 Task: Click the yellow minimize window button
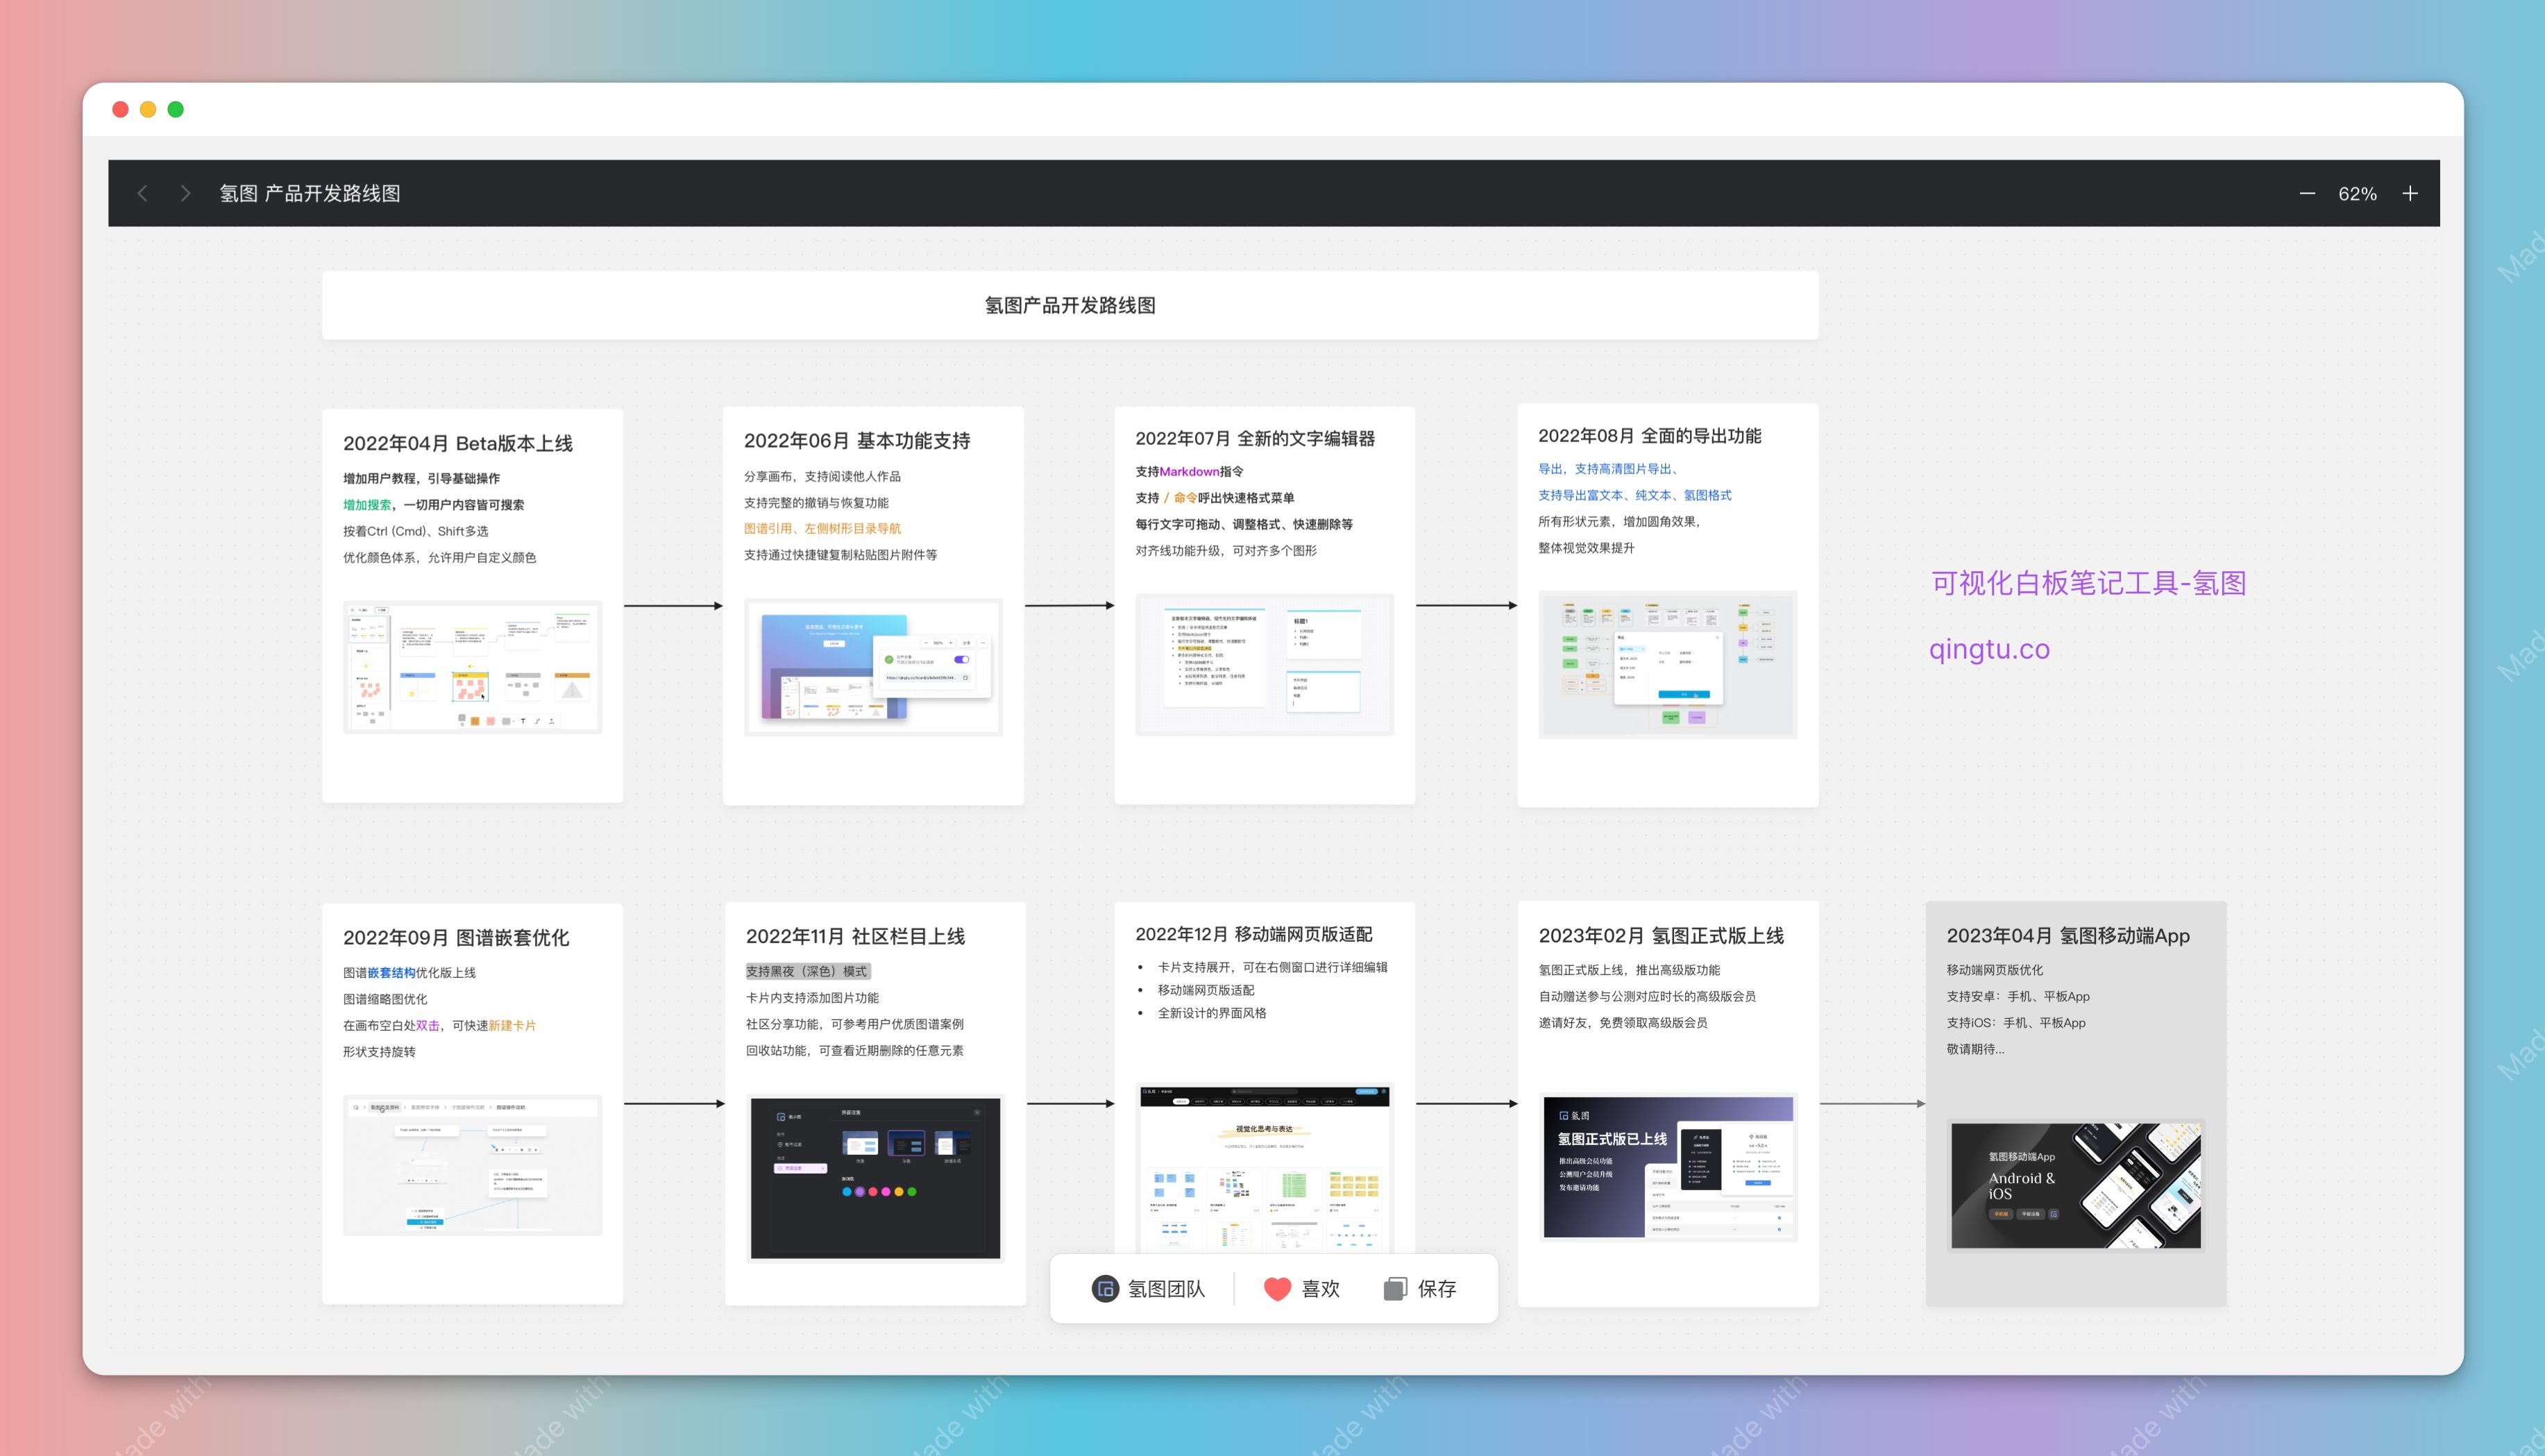pos(148,109)
